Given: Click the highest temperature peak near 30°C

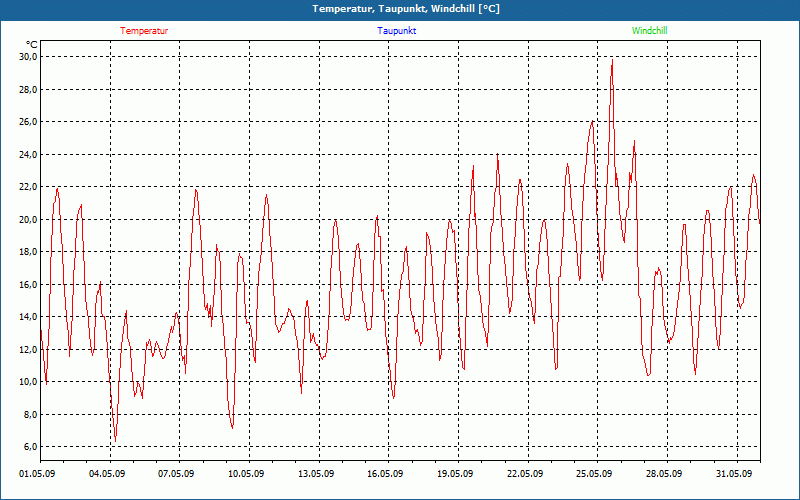Looking at the screenshot, I should click(x=612, y=60).
